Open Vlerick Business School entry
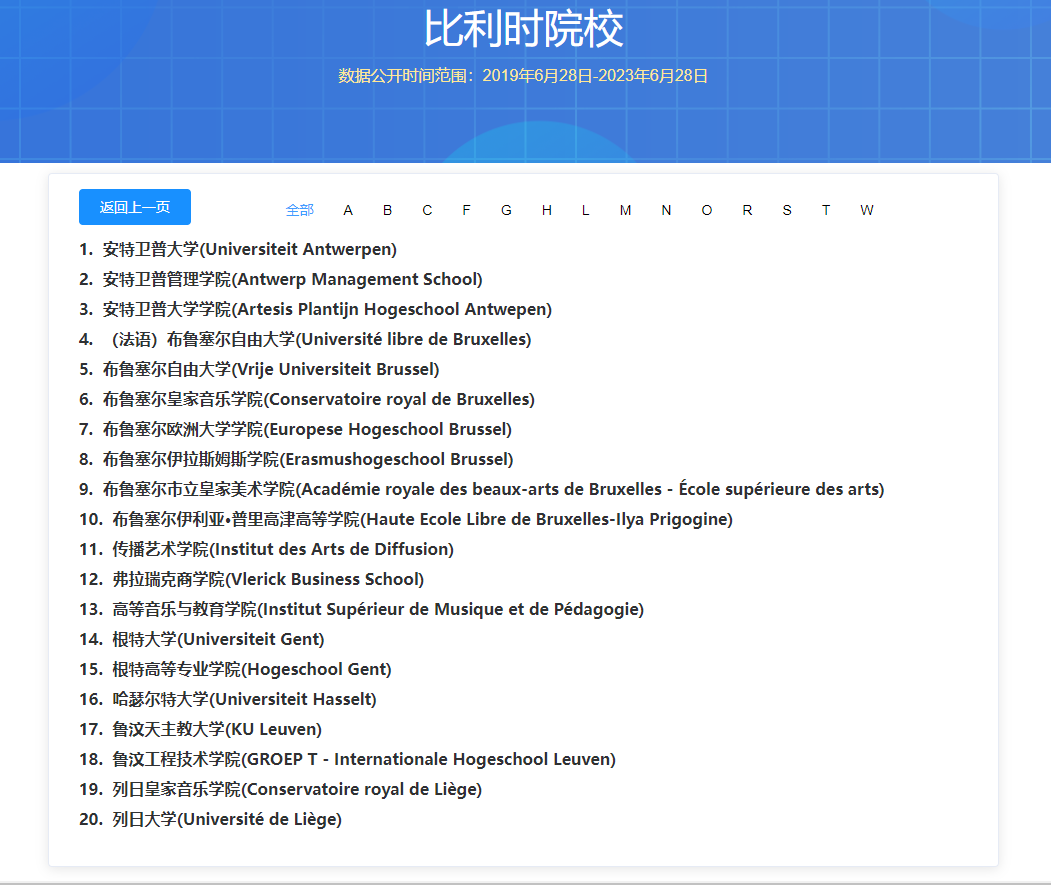The image size is (1051, 885). 251,579
